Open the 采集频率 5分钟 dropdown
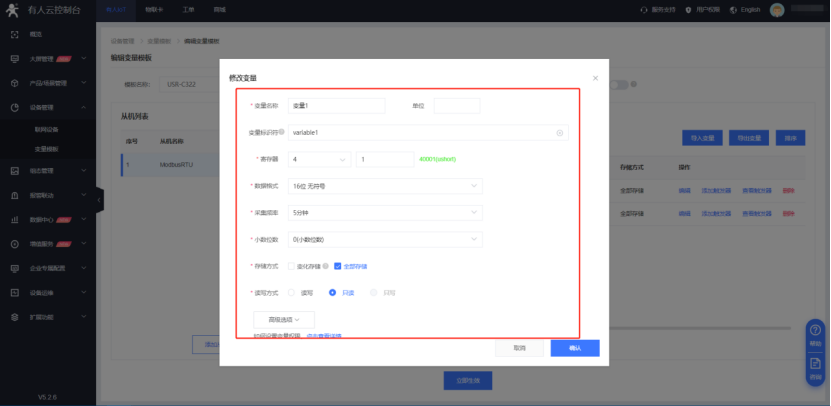This screenshot has width=831, height=406. 385,212
